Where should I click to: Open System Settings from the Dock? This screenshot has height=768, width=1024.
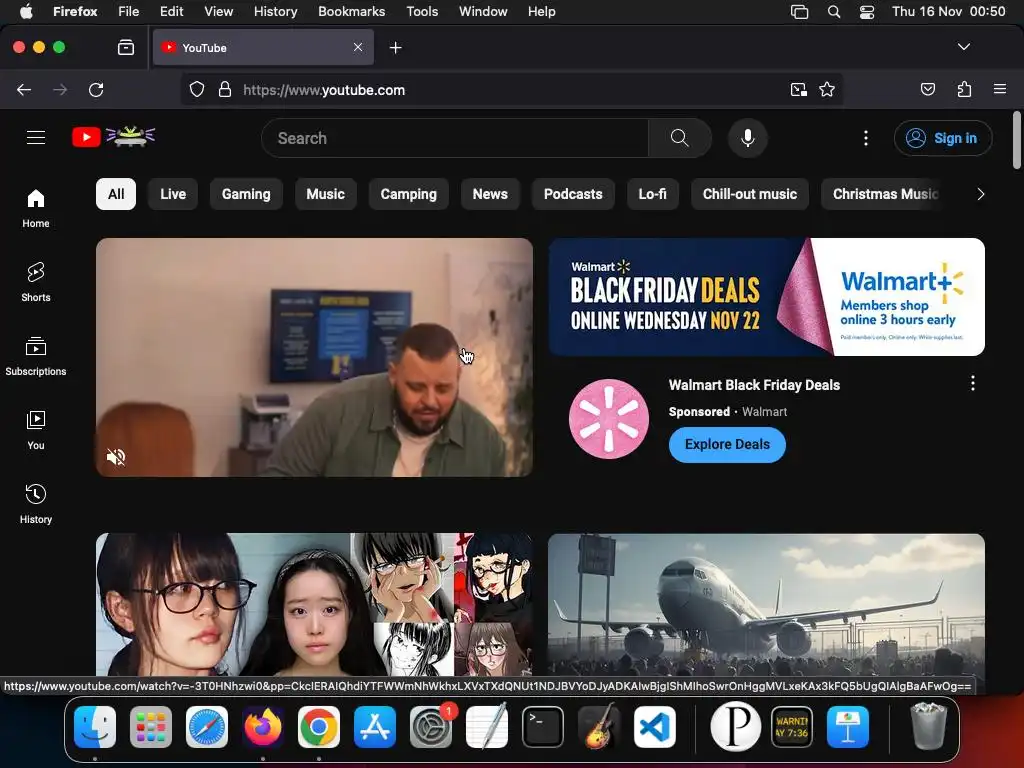(431, 727)
